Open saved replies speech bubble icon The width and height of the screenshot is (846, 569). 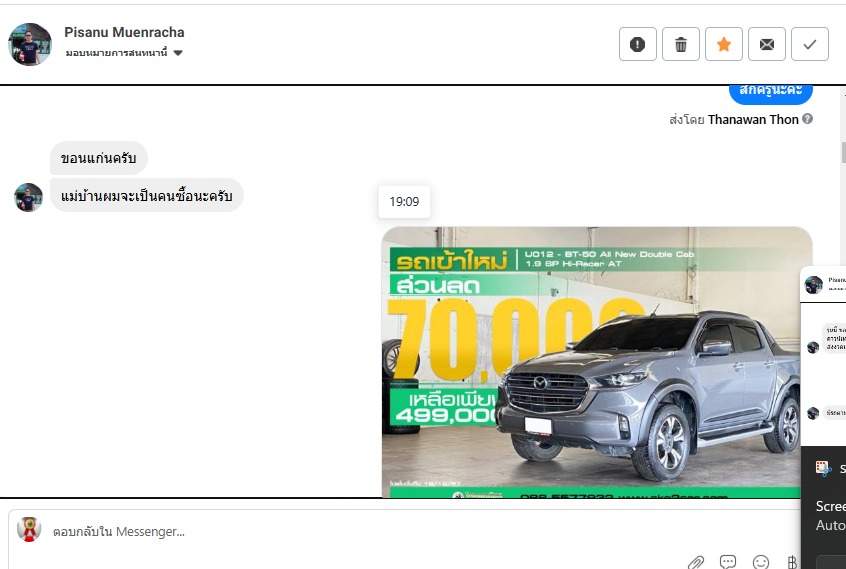pyautogui.click(x=728, y=562)
